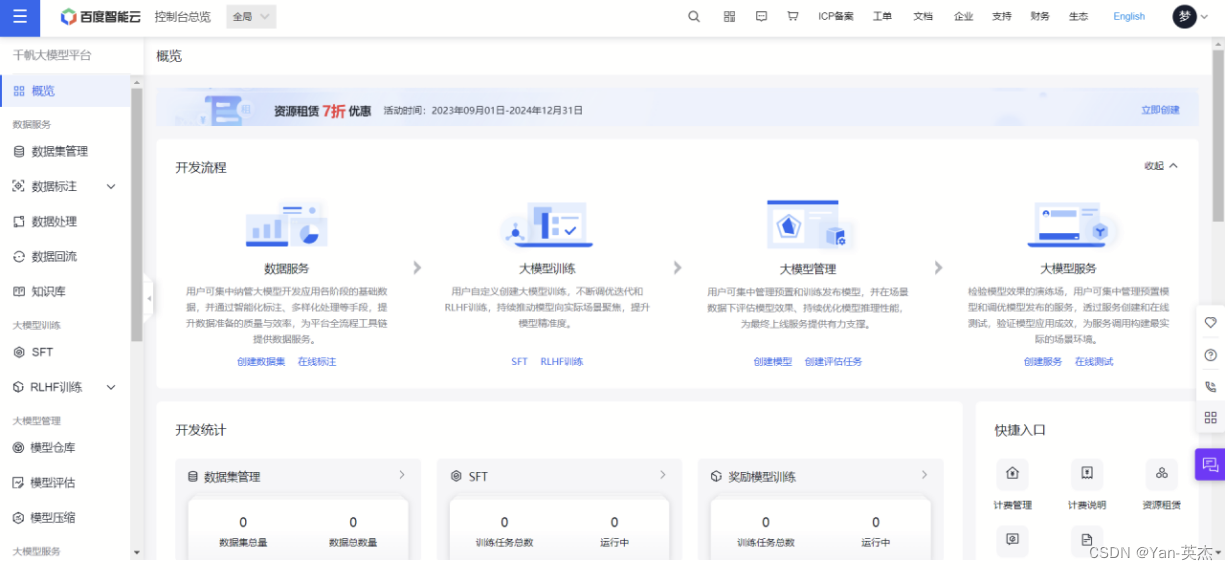Open 计费管理 shortcut icon
This screenshot has width=1228, height=570.
pyautogui.click(x=1012, y=474)
